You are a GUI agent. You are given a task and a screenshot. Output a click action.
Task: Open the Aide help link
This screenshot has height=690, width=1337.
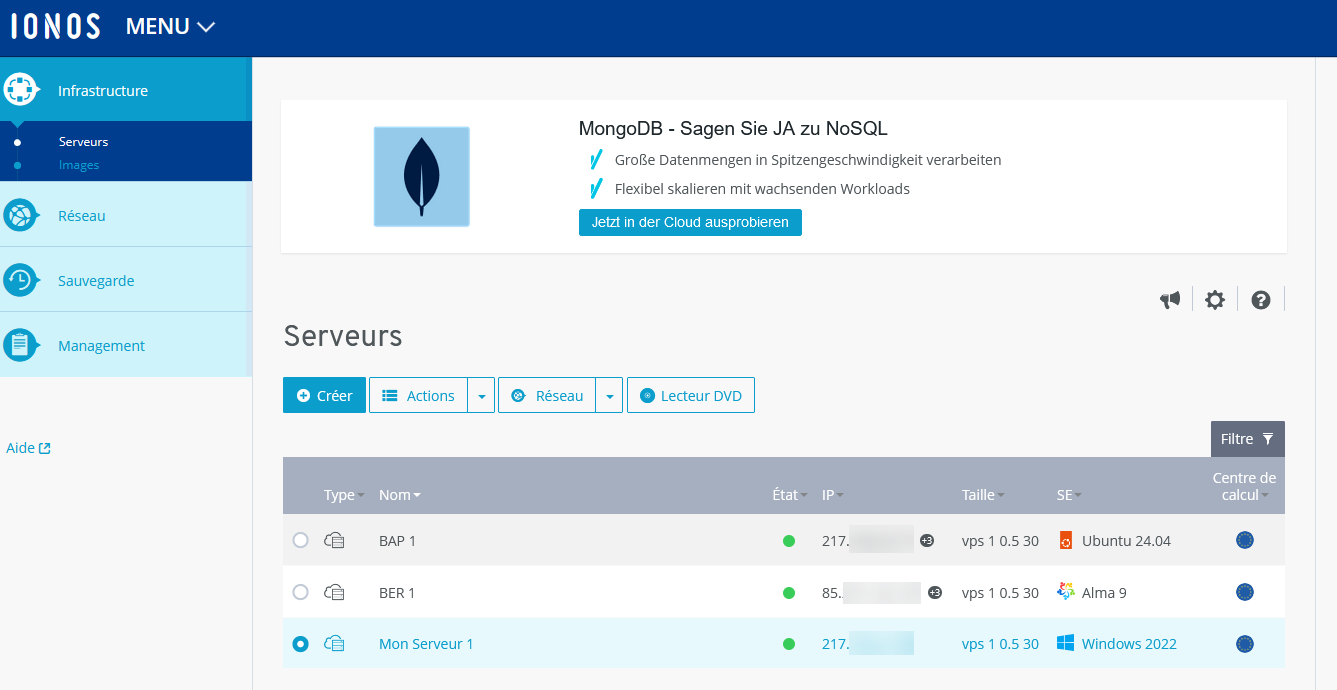click(28, 448)
